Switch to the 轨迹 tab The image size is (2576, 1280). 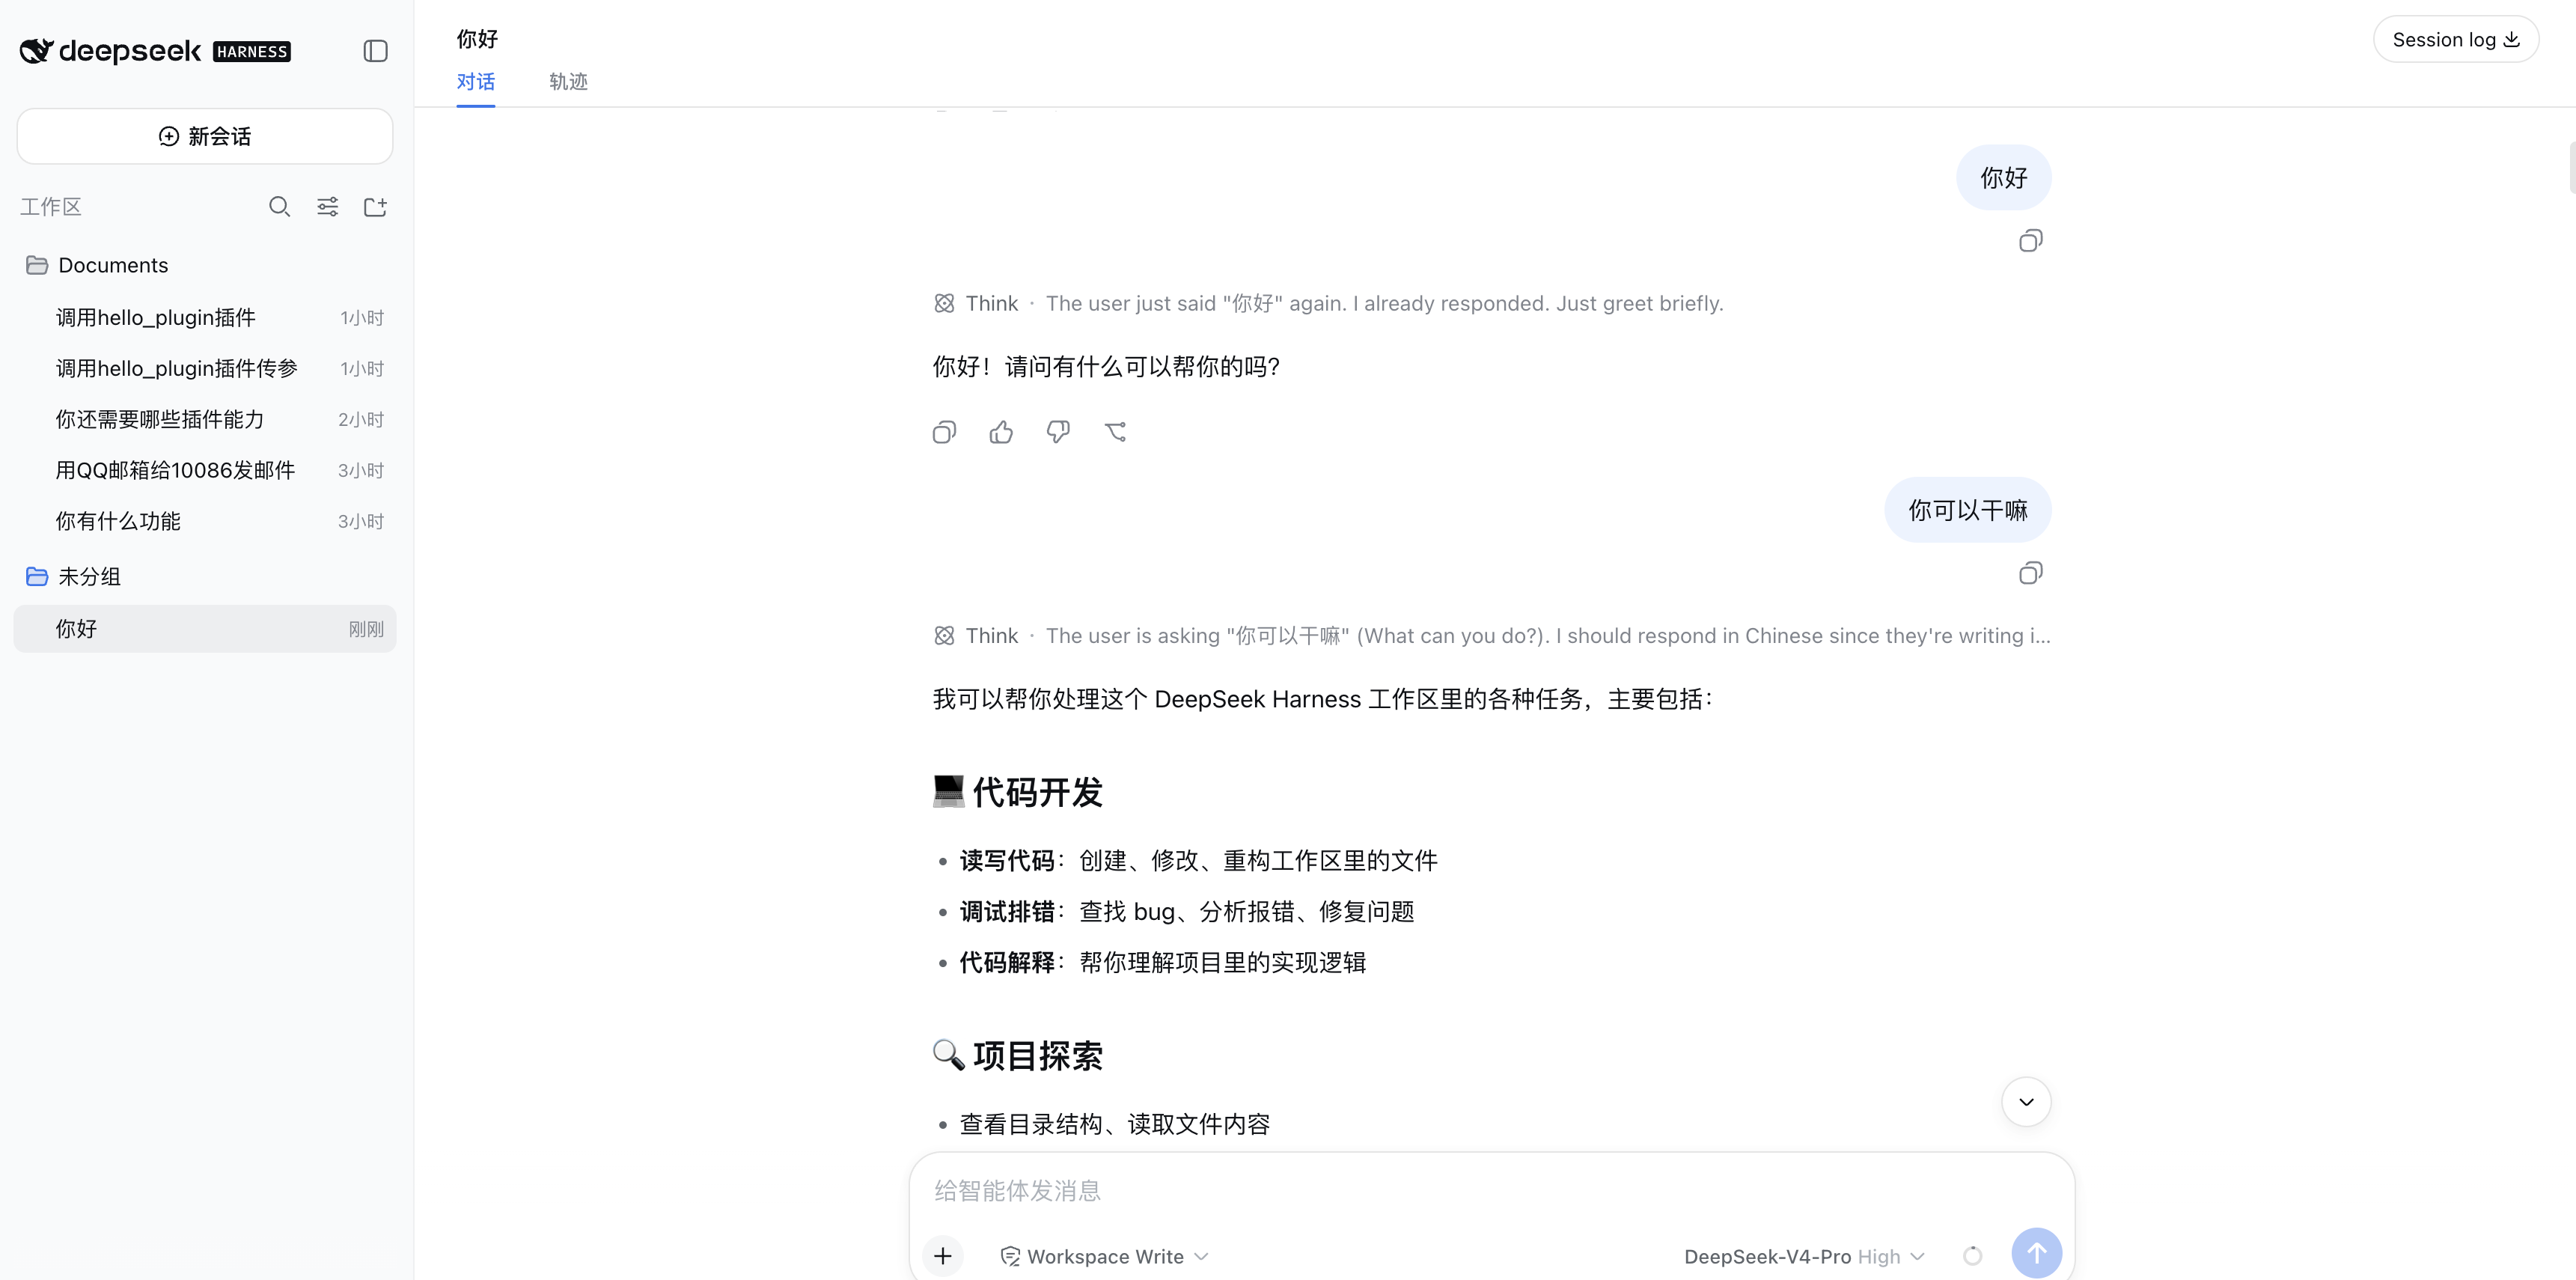tap(568, 82)
